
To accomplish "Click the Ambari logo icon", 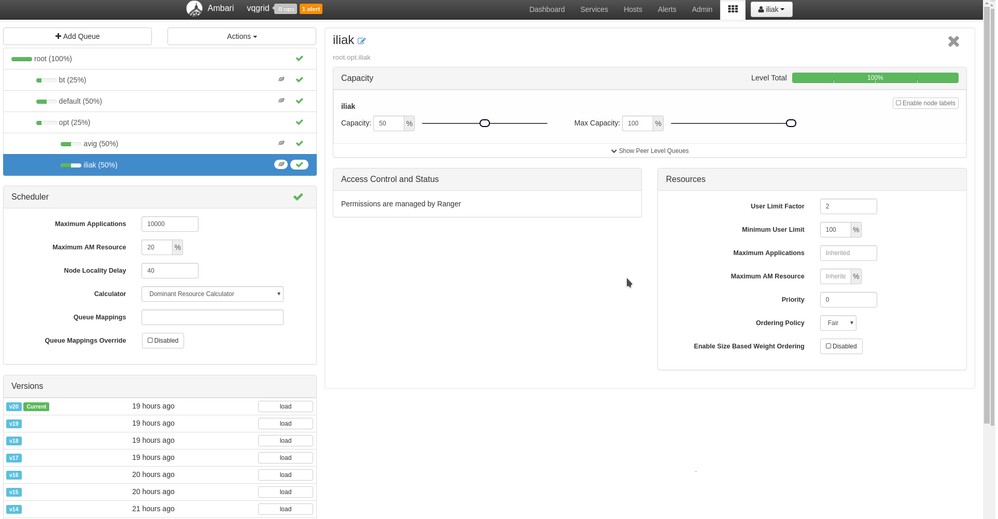I will [x=194, y=9].
